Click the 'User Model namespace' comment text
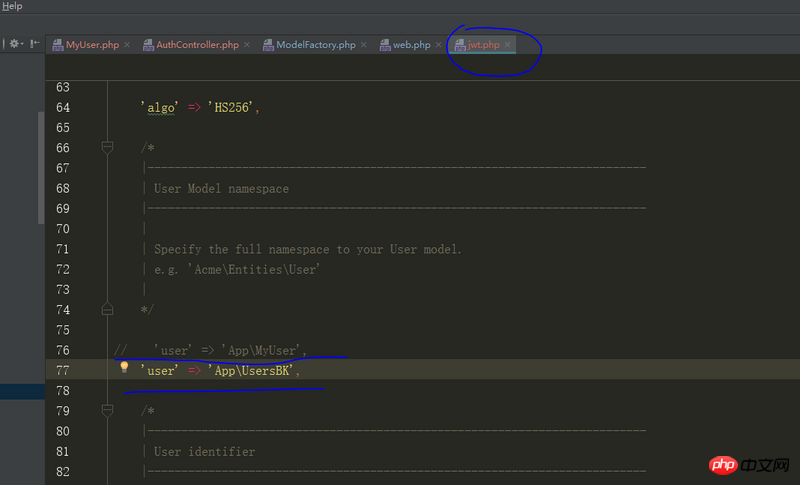This screenshot has height=485, width=800. click(x=221, y=189)
